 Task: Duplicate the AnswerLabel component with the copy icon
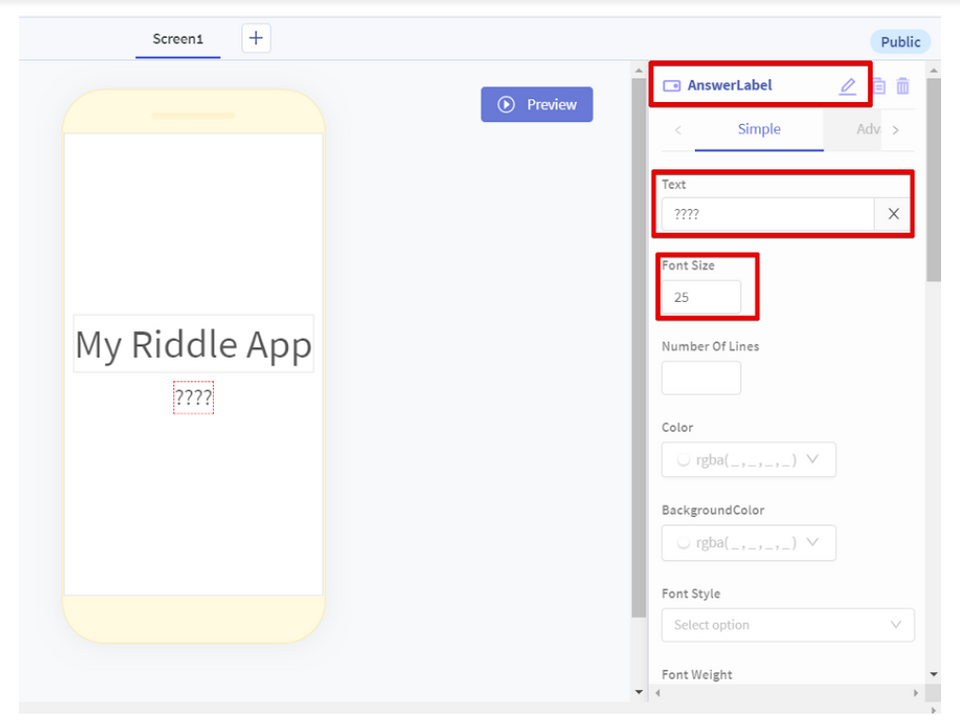[879, 86]
